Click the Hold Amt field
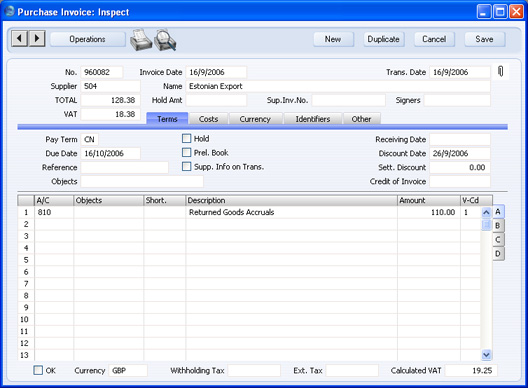The height and width of the screenshot is (388, 528). pyautogui.click(x=216, y=100)
